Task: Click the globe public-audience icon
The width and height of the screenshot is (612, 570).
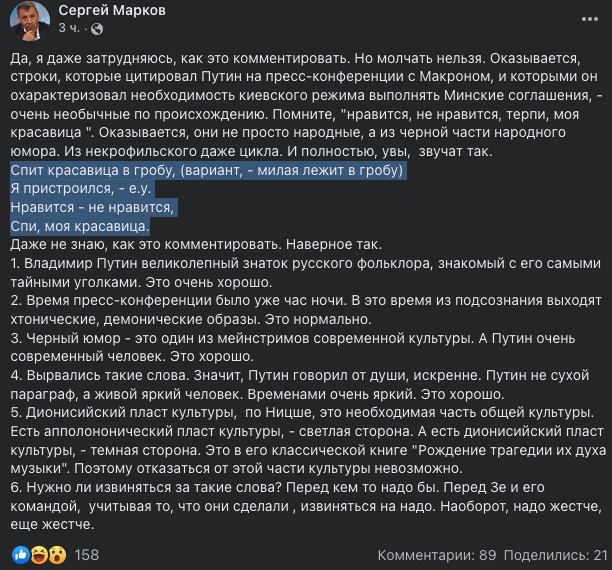Action: [x=97, y=29]
